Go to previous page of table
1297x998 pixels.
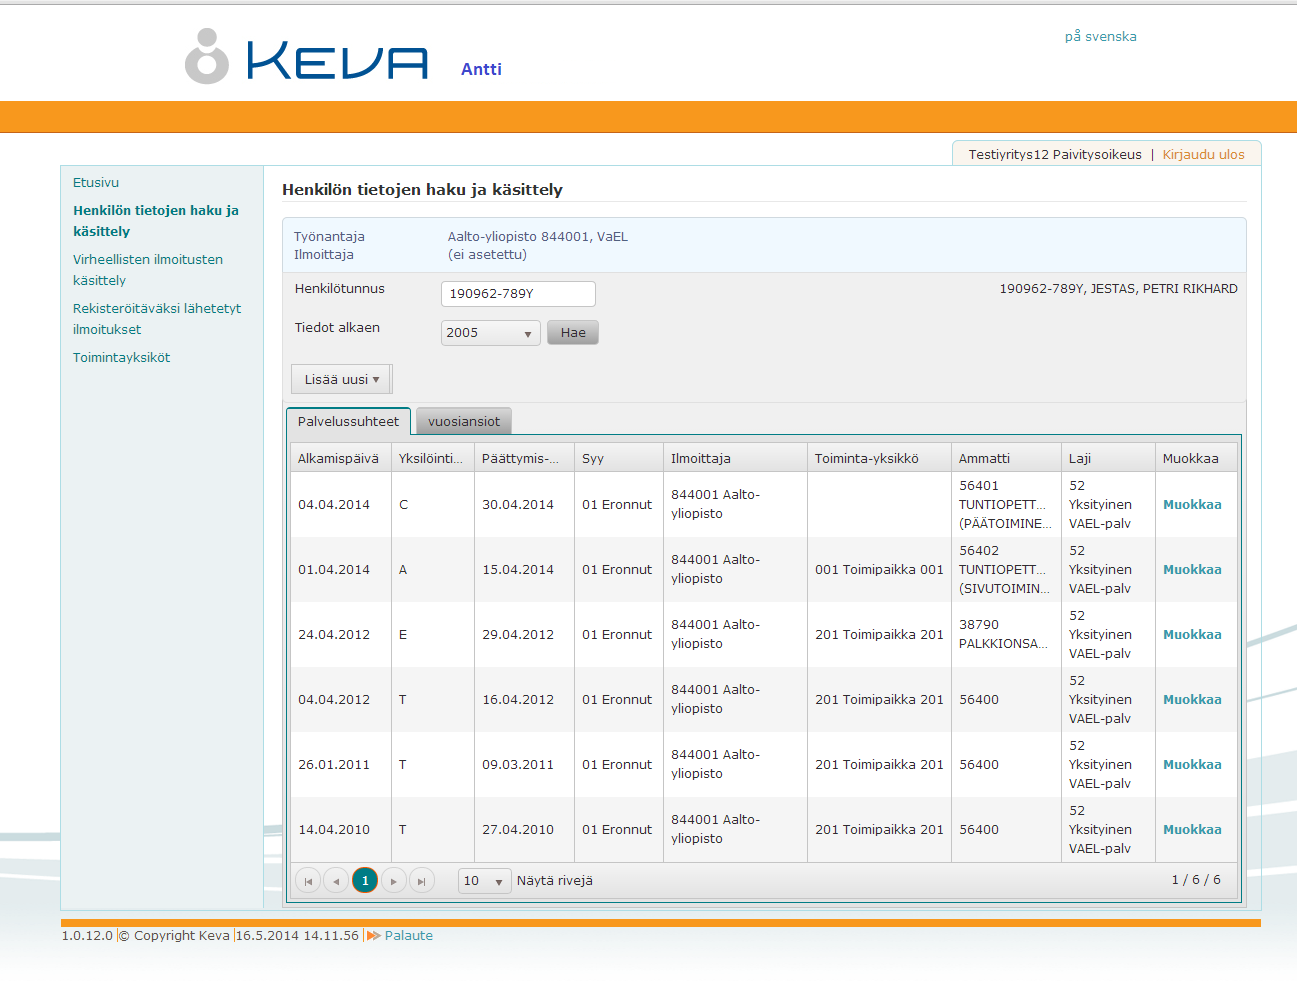click(337, 881)
